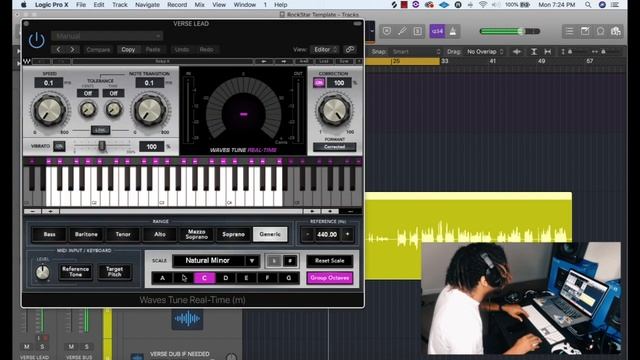Viewport: 640px width, 360px height.
Task: Click the Waves toolbar previous preset arrow
Action: coord(264,61)
